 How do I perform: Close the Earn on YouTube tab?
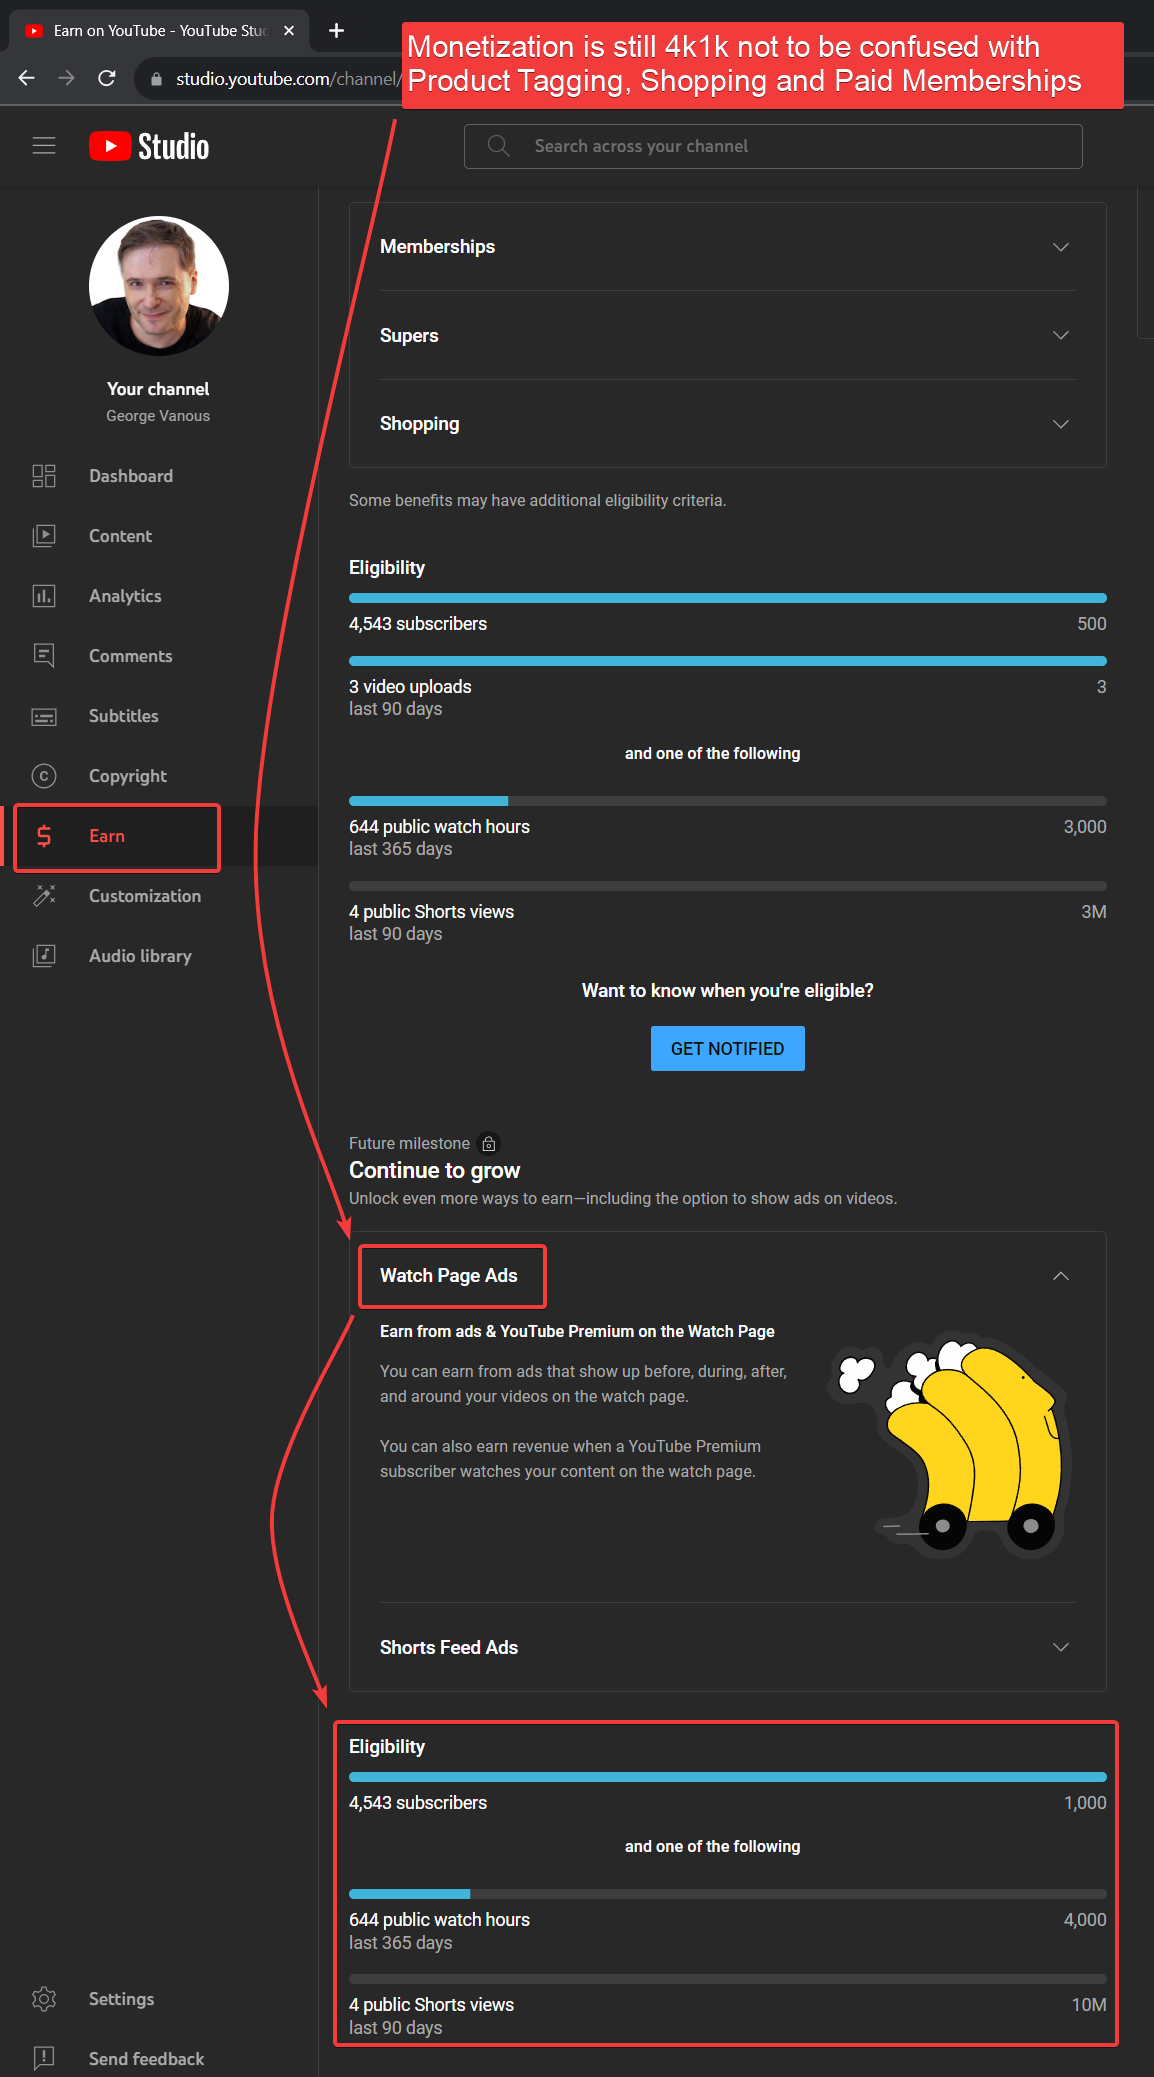point(289,31)
